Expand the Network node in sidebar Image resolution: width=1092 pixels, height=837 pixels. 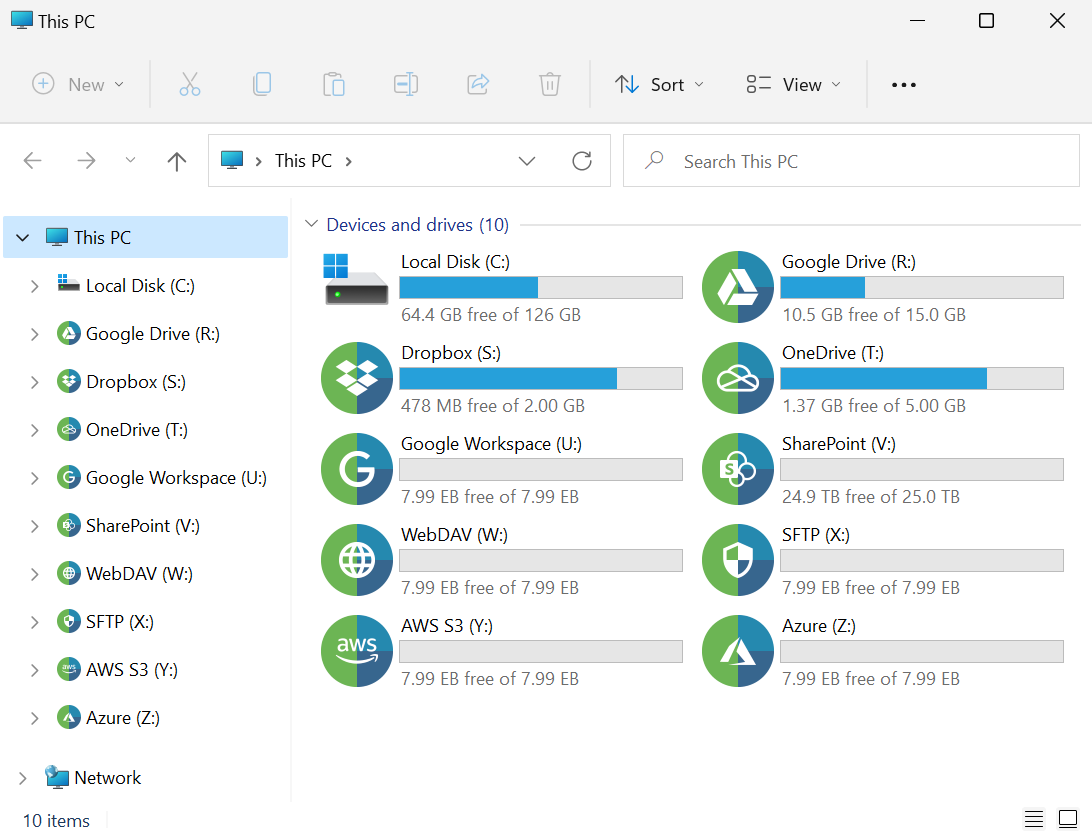tap(23, 778)
